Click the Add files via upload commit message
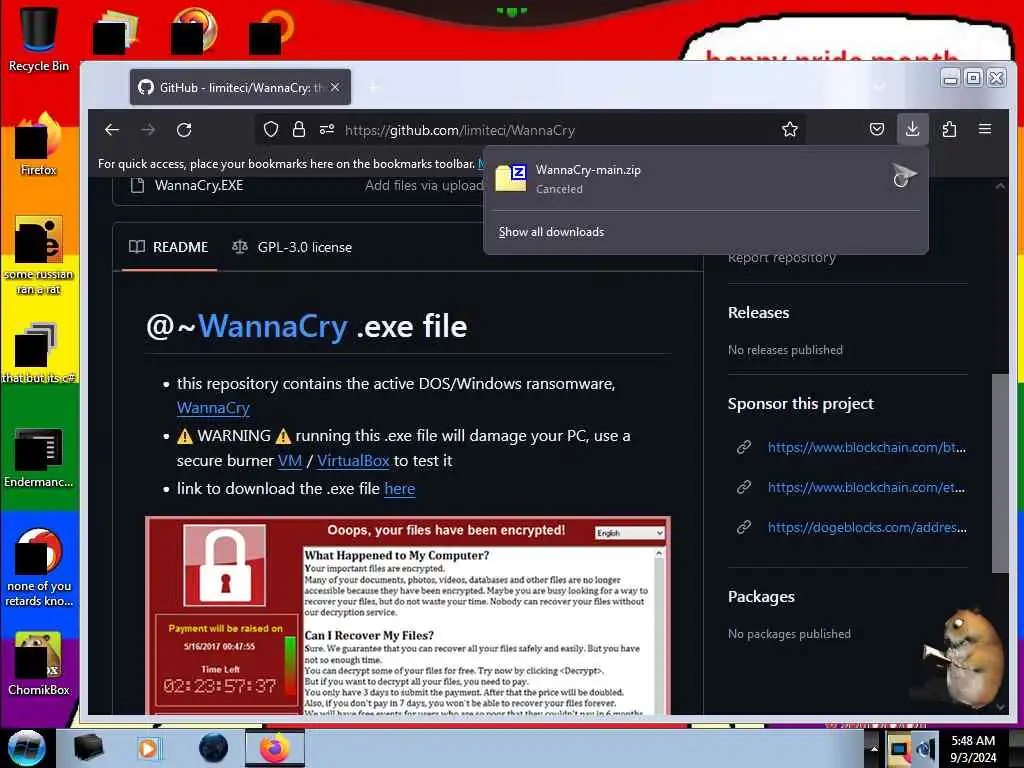This screenshot has height=768, width=1024. click(x=424, y=185)
